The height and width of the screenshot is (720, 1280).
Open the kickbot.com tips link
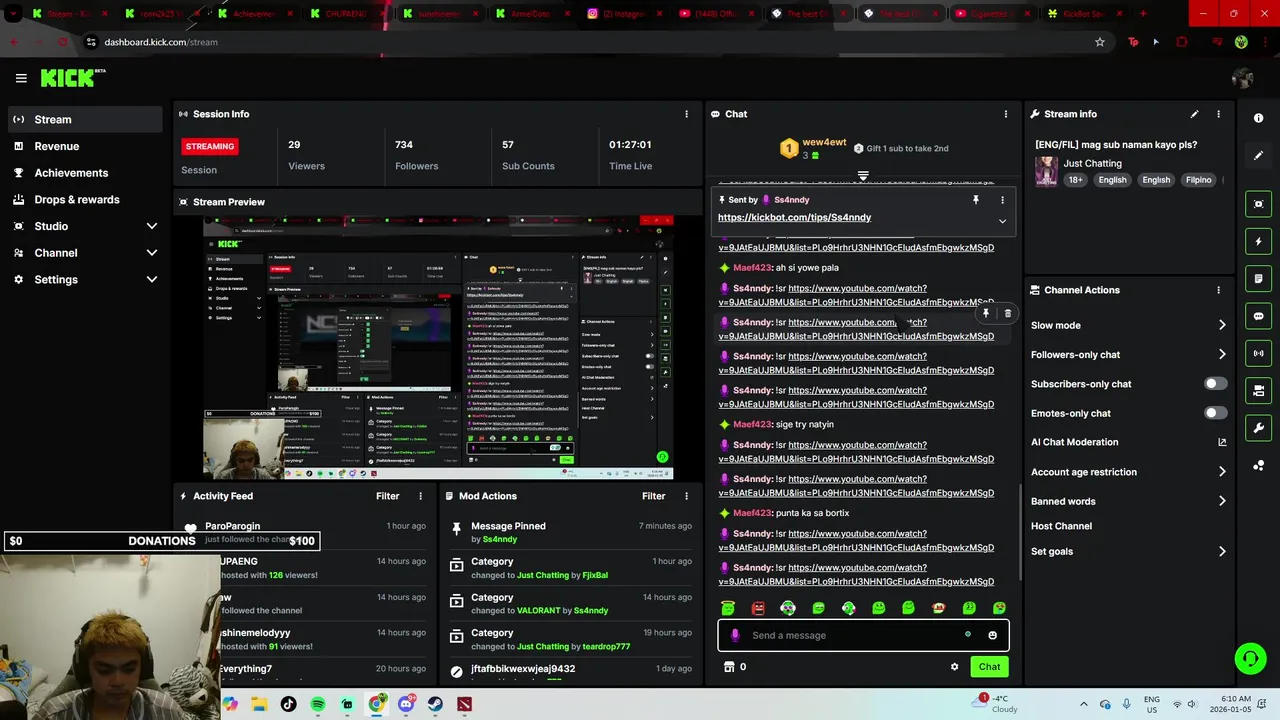pos(794,217)
